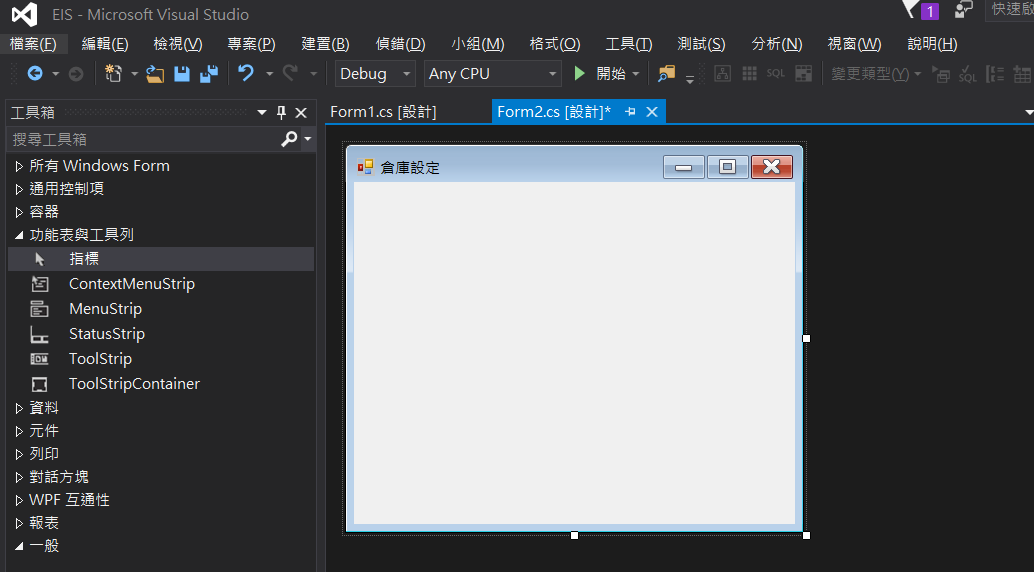The image size is (1034, 572).
Task: Click the Navigate Backward arrow icon
Action: [35, 74]
